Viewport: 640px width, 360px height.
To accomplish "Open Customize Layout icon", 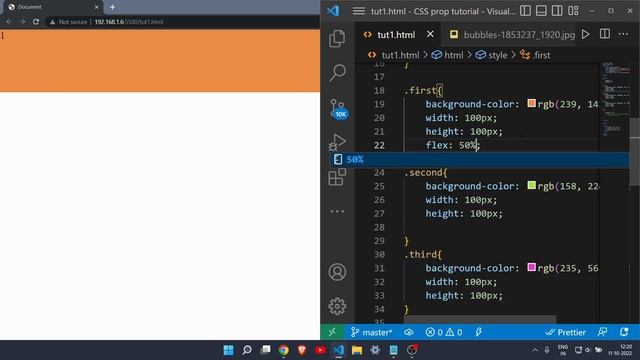I will [573, 11].
